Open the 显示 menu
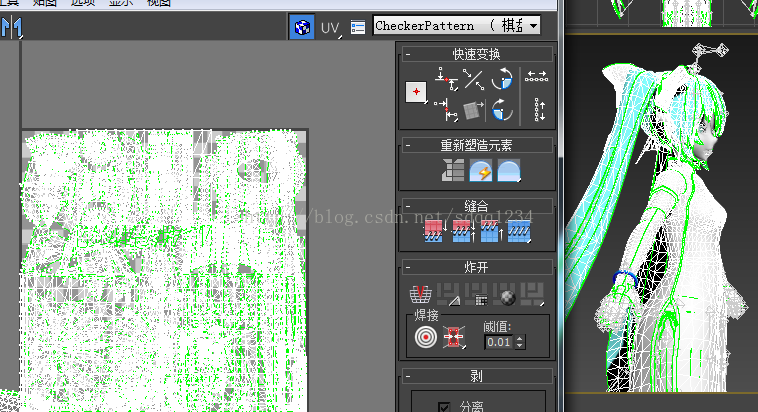 [121, 3]
